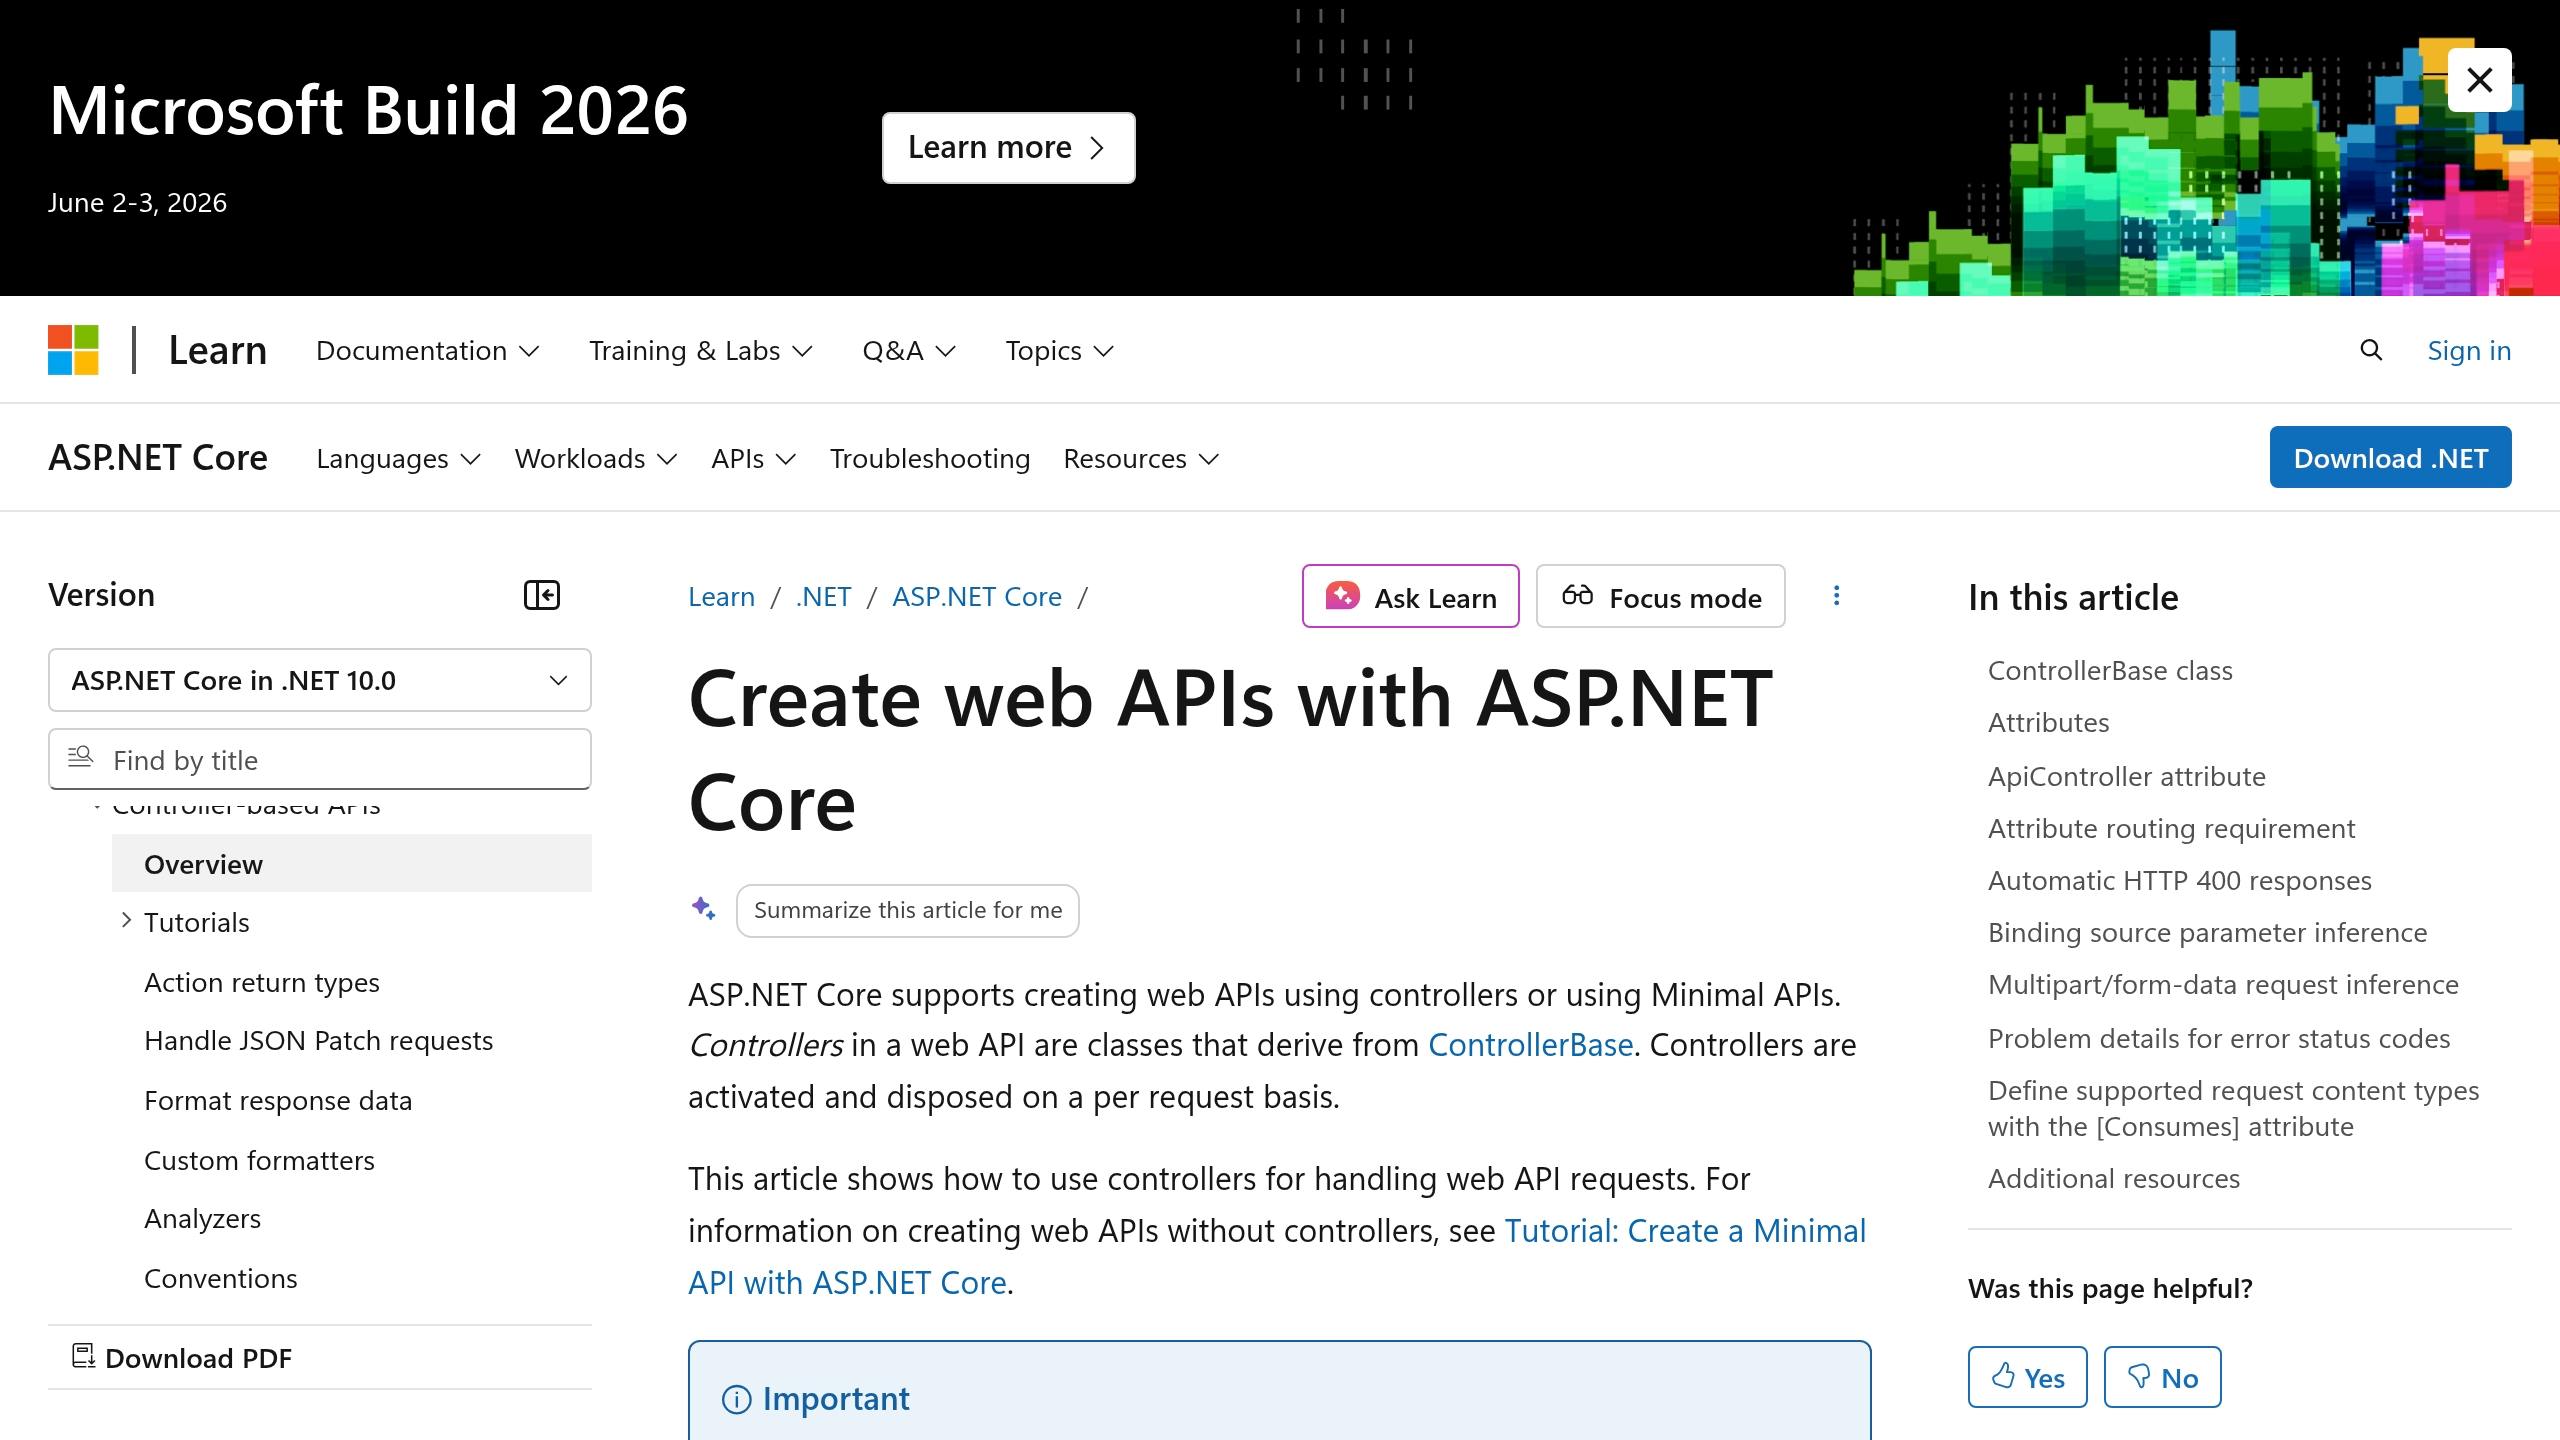Open the ASP.NET Core in .NET 10.0 version dropdown
This screenshot has width=2560, height=1440.
[319, 680]
